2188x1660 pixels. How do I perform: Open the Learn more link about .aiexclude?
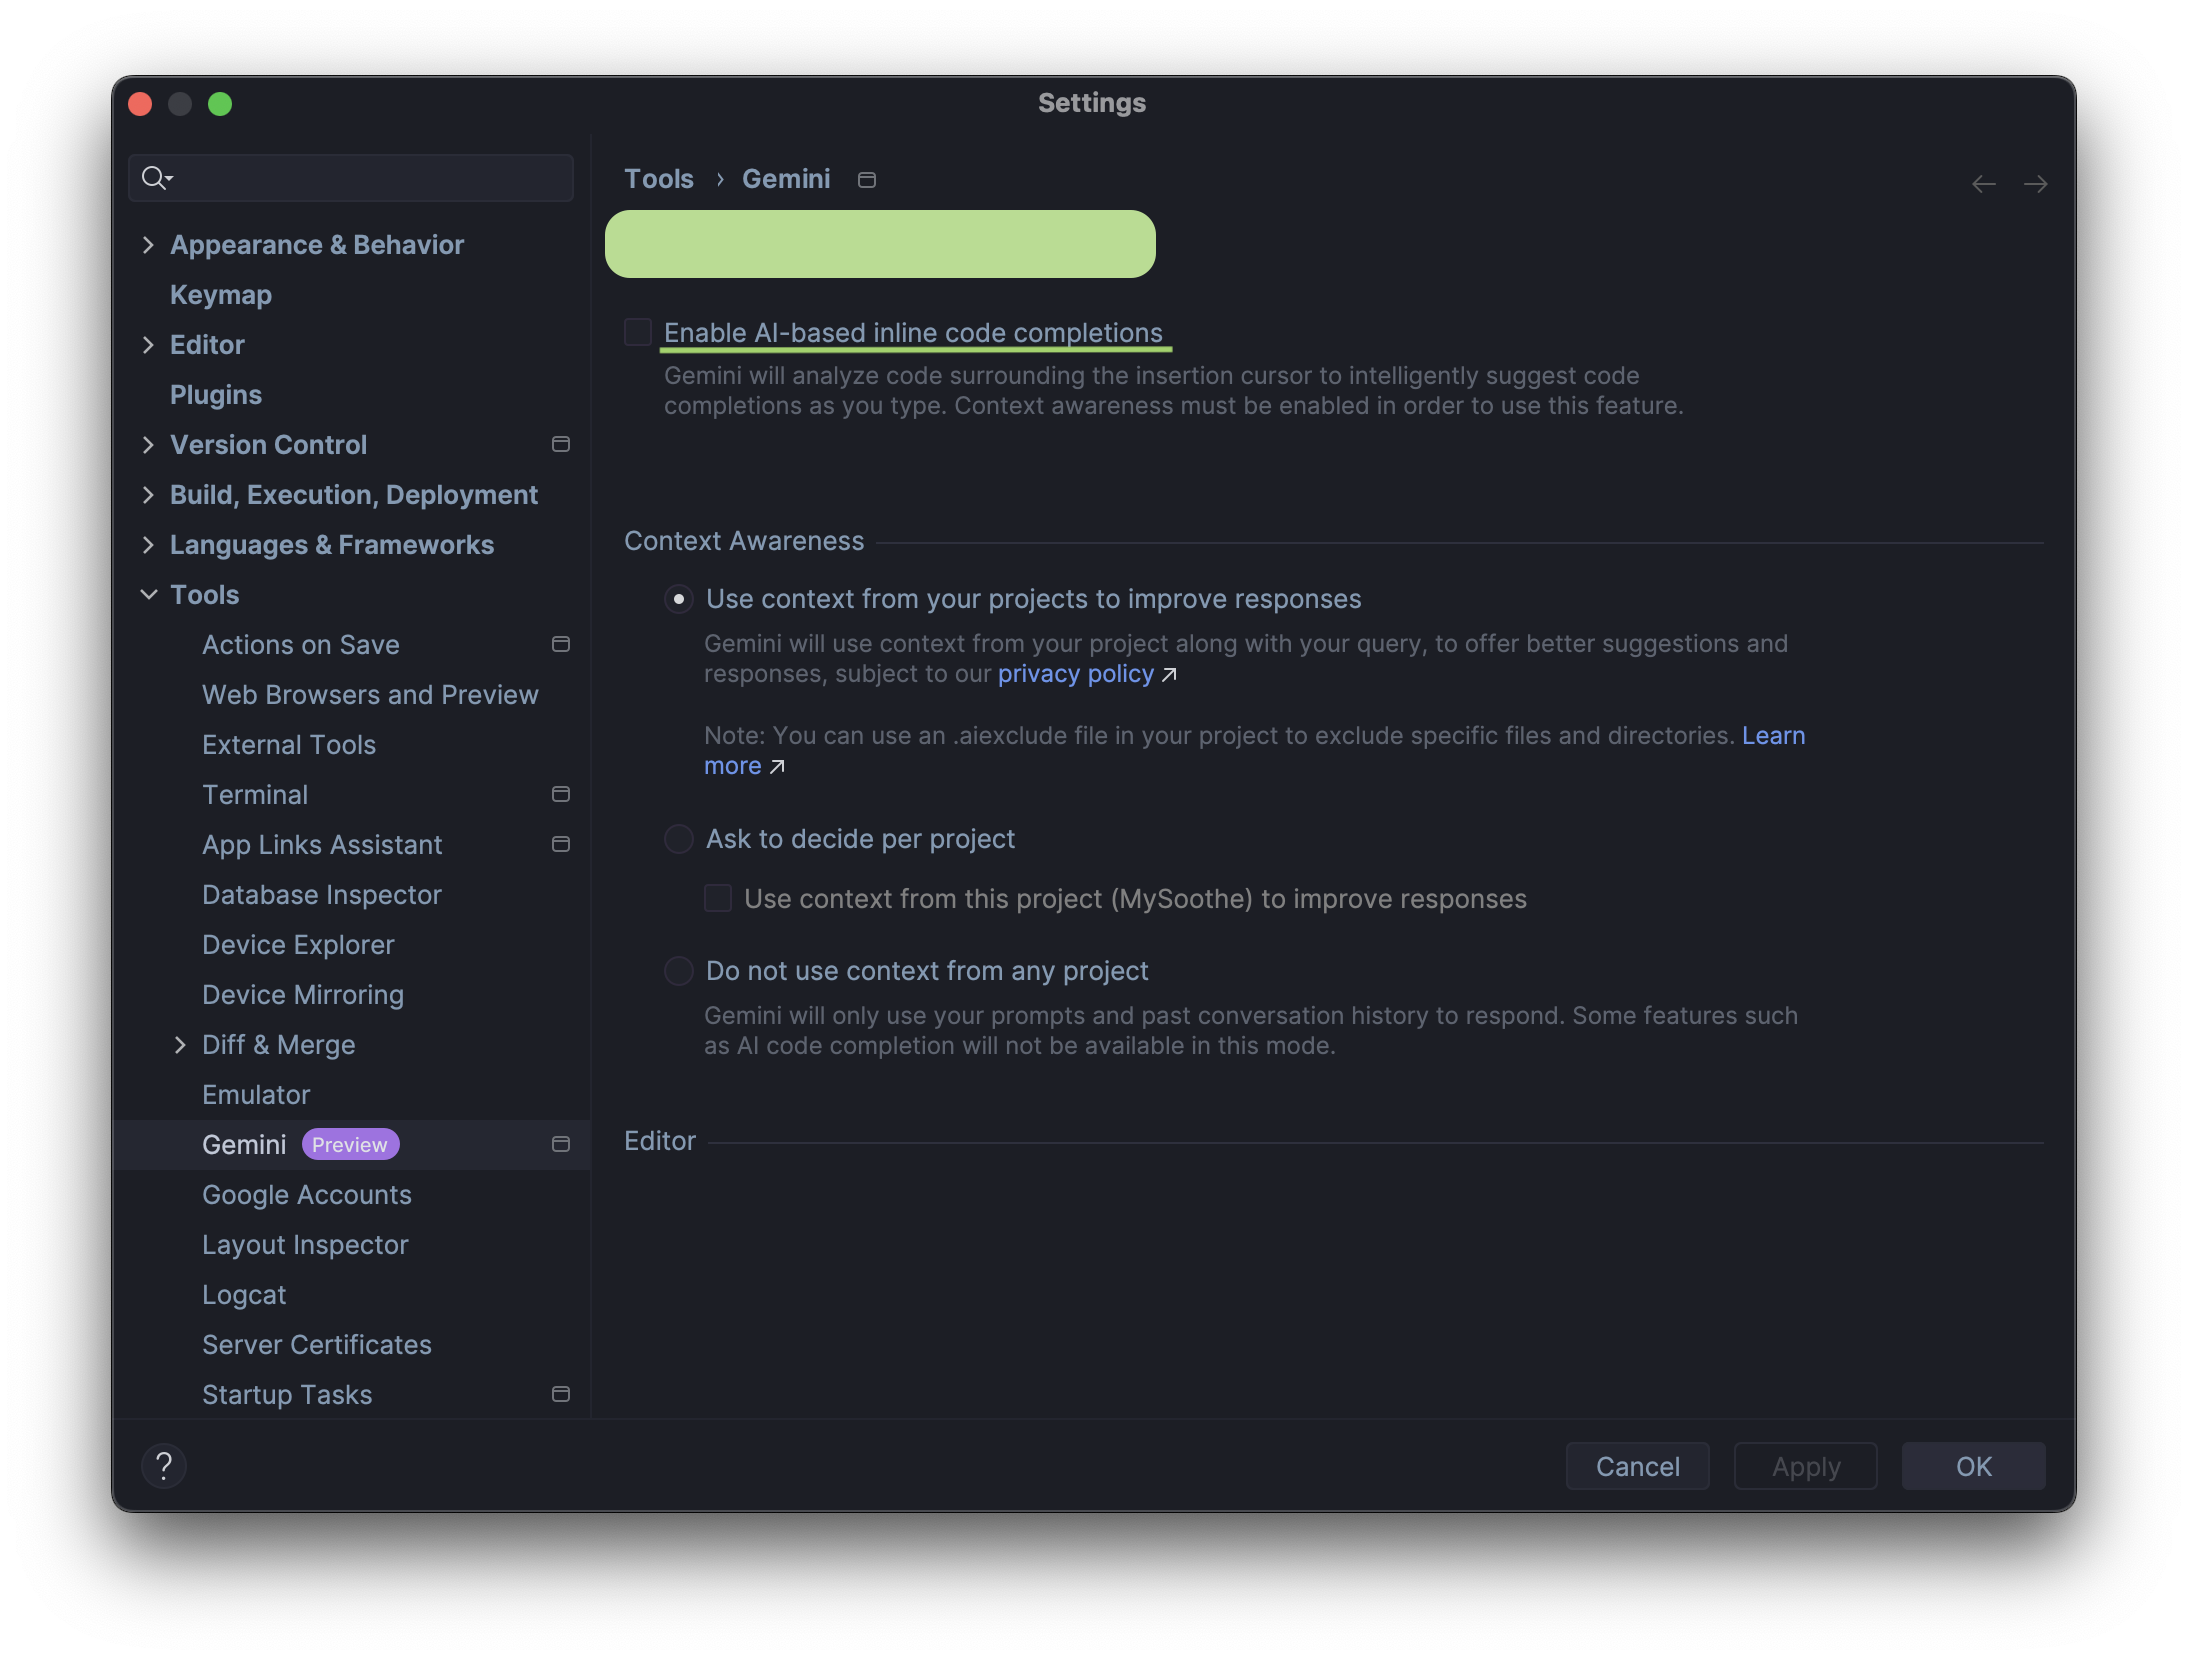pos(1773,736)
